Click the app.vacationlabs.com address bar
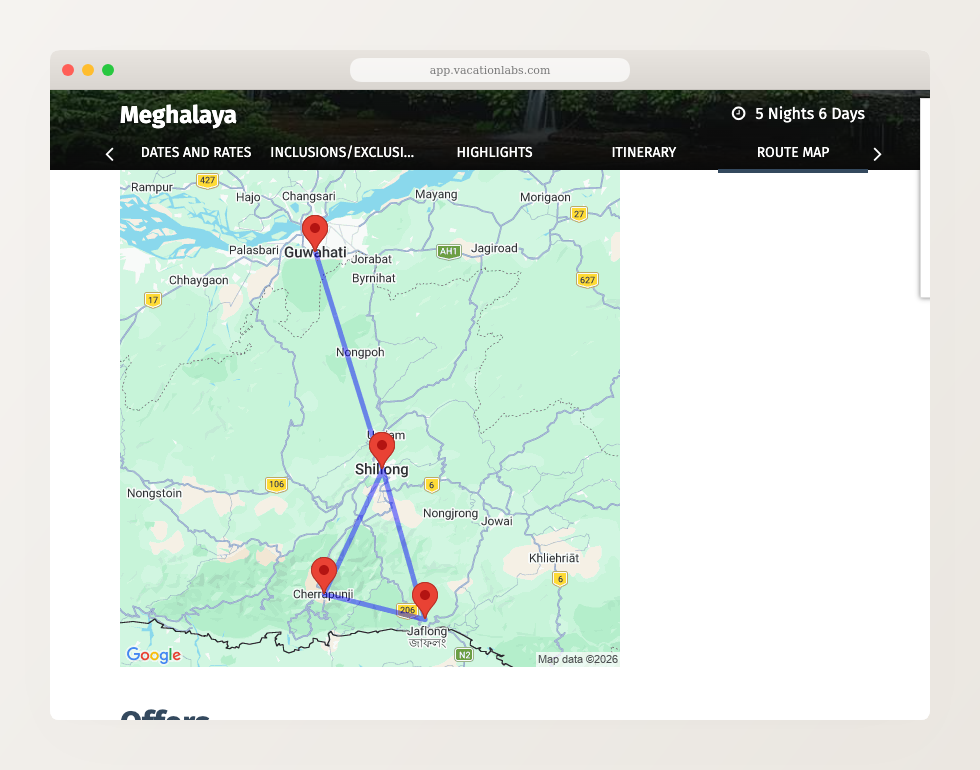 [490, 70]
